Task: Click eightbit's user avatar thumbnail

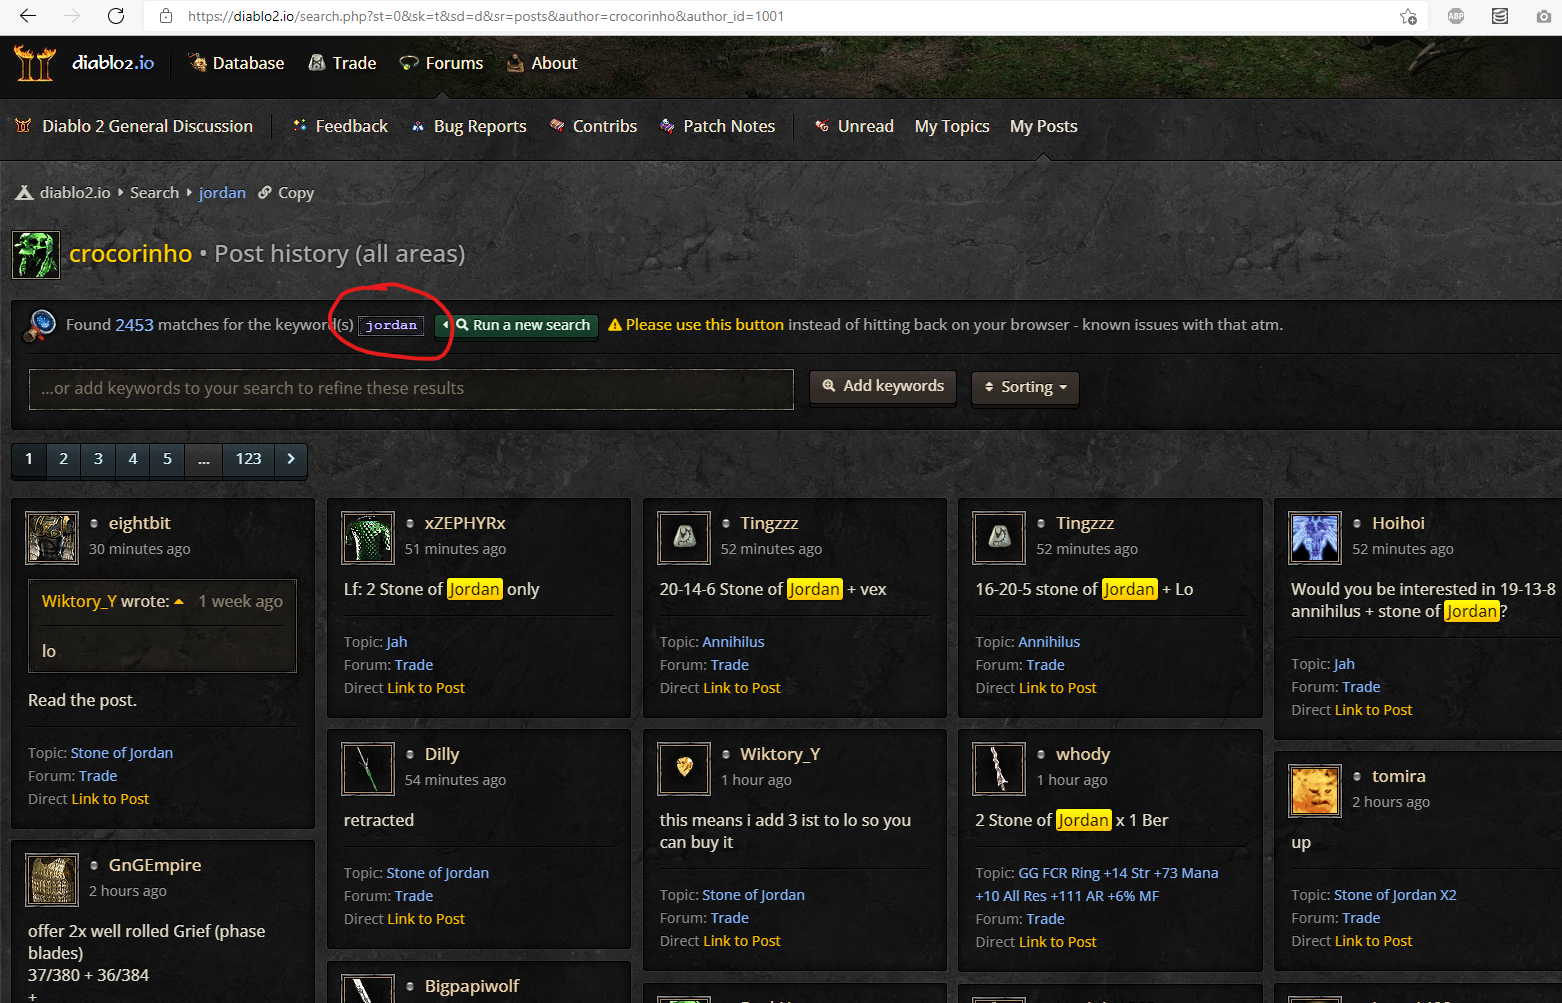Action: coord(52,538)
